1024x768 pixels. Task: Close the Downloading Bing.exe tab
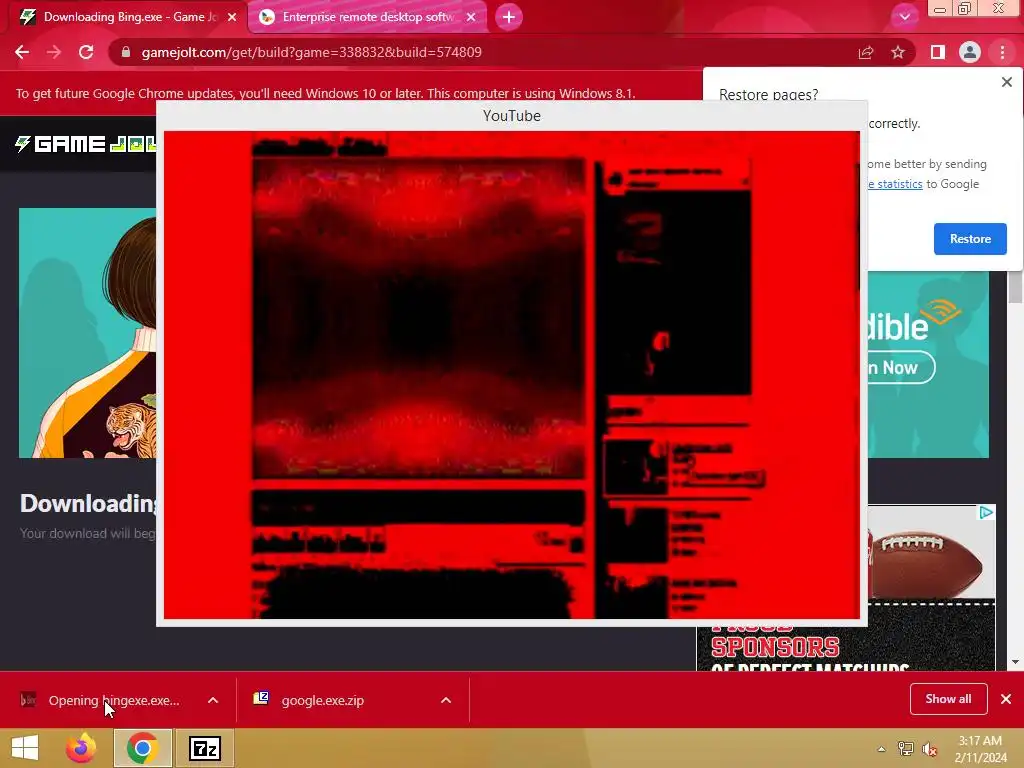pyautogui.click(x=232, y=17)
